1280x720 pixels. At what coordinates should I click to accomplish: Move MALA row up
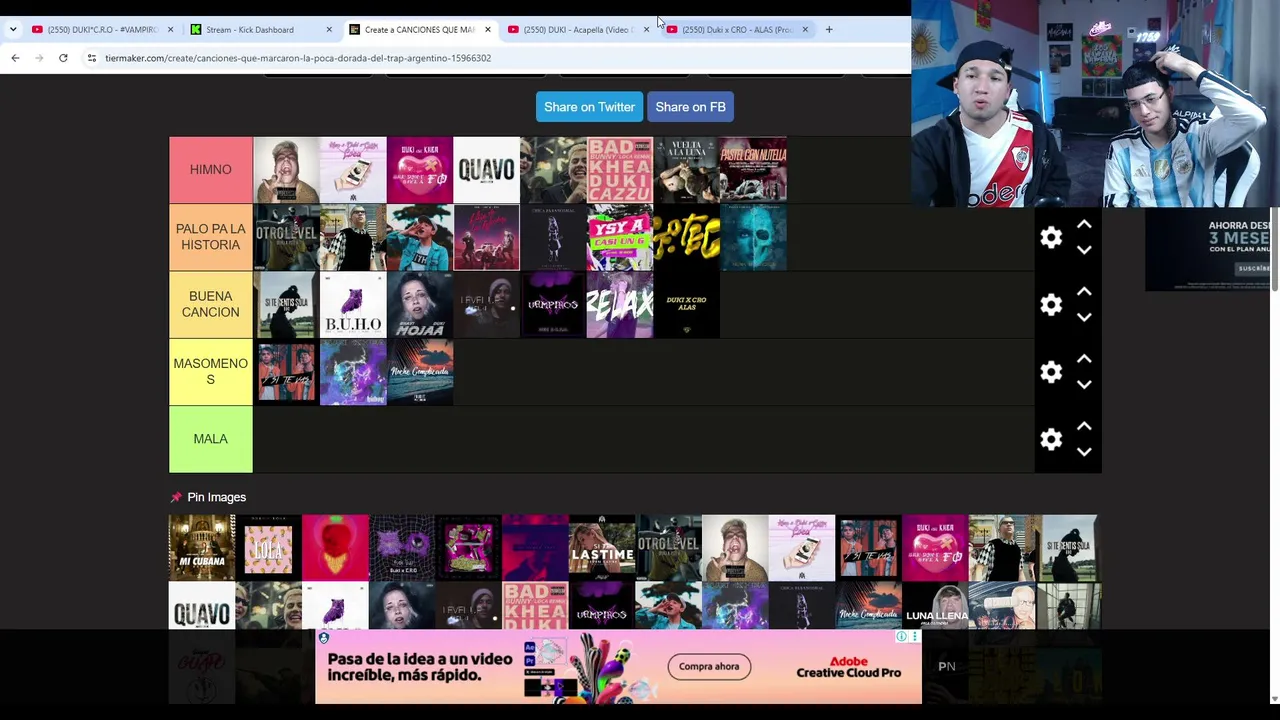pyautogui.click(x=1084, y=426)
